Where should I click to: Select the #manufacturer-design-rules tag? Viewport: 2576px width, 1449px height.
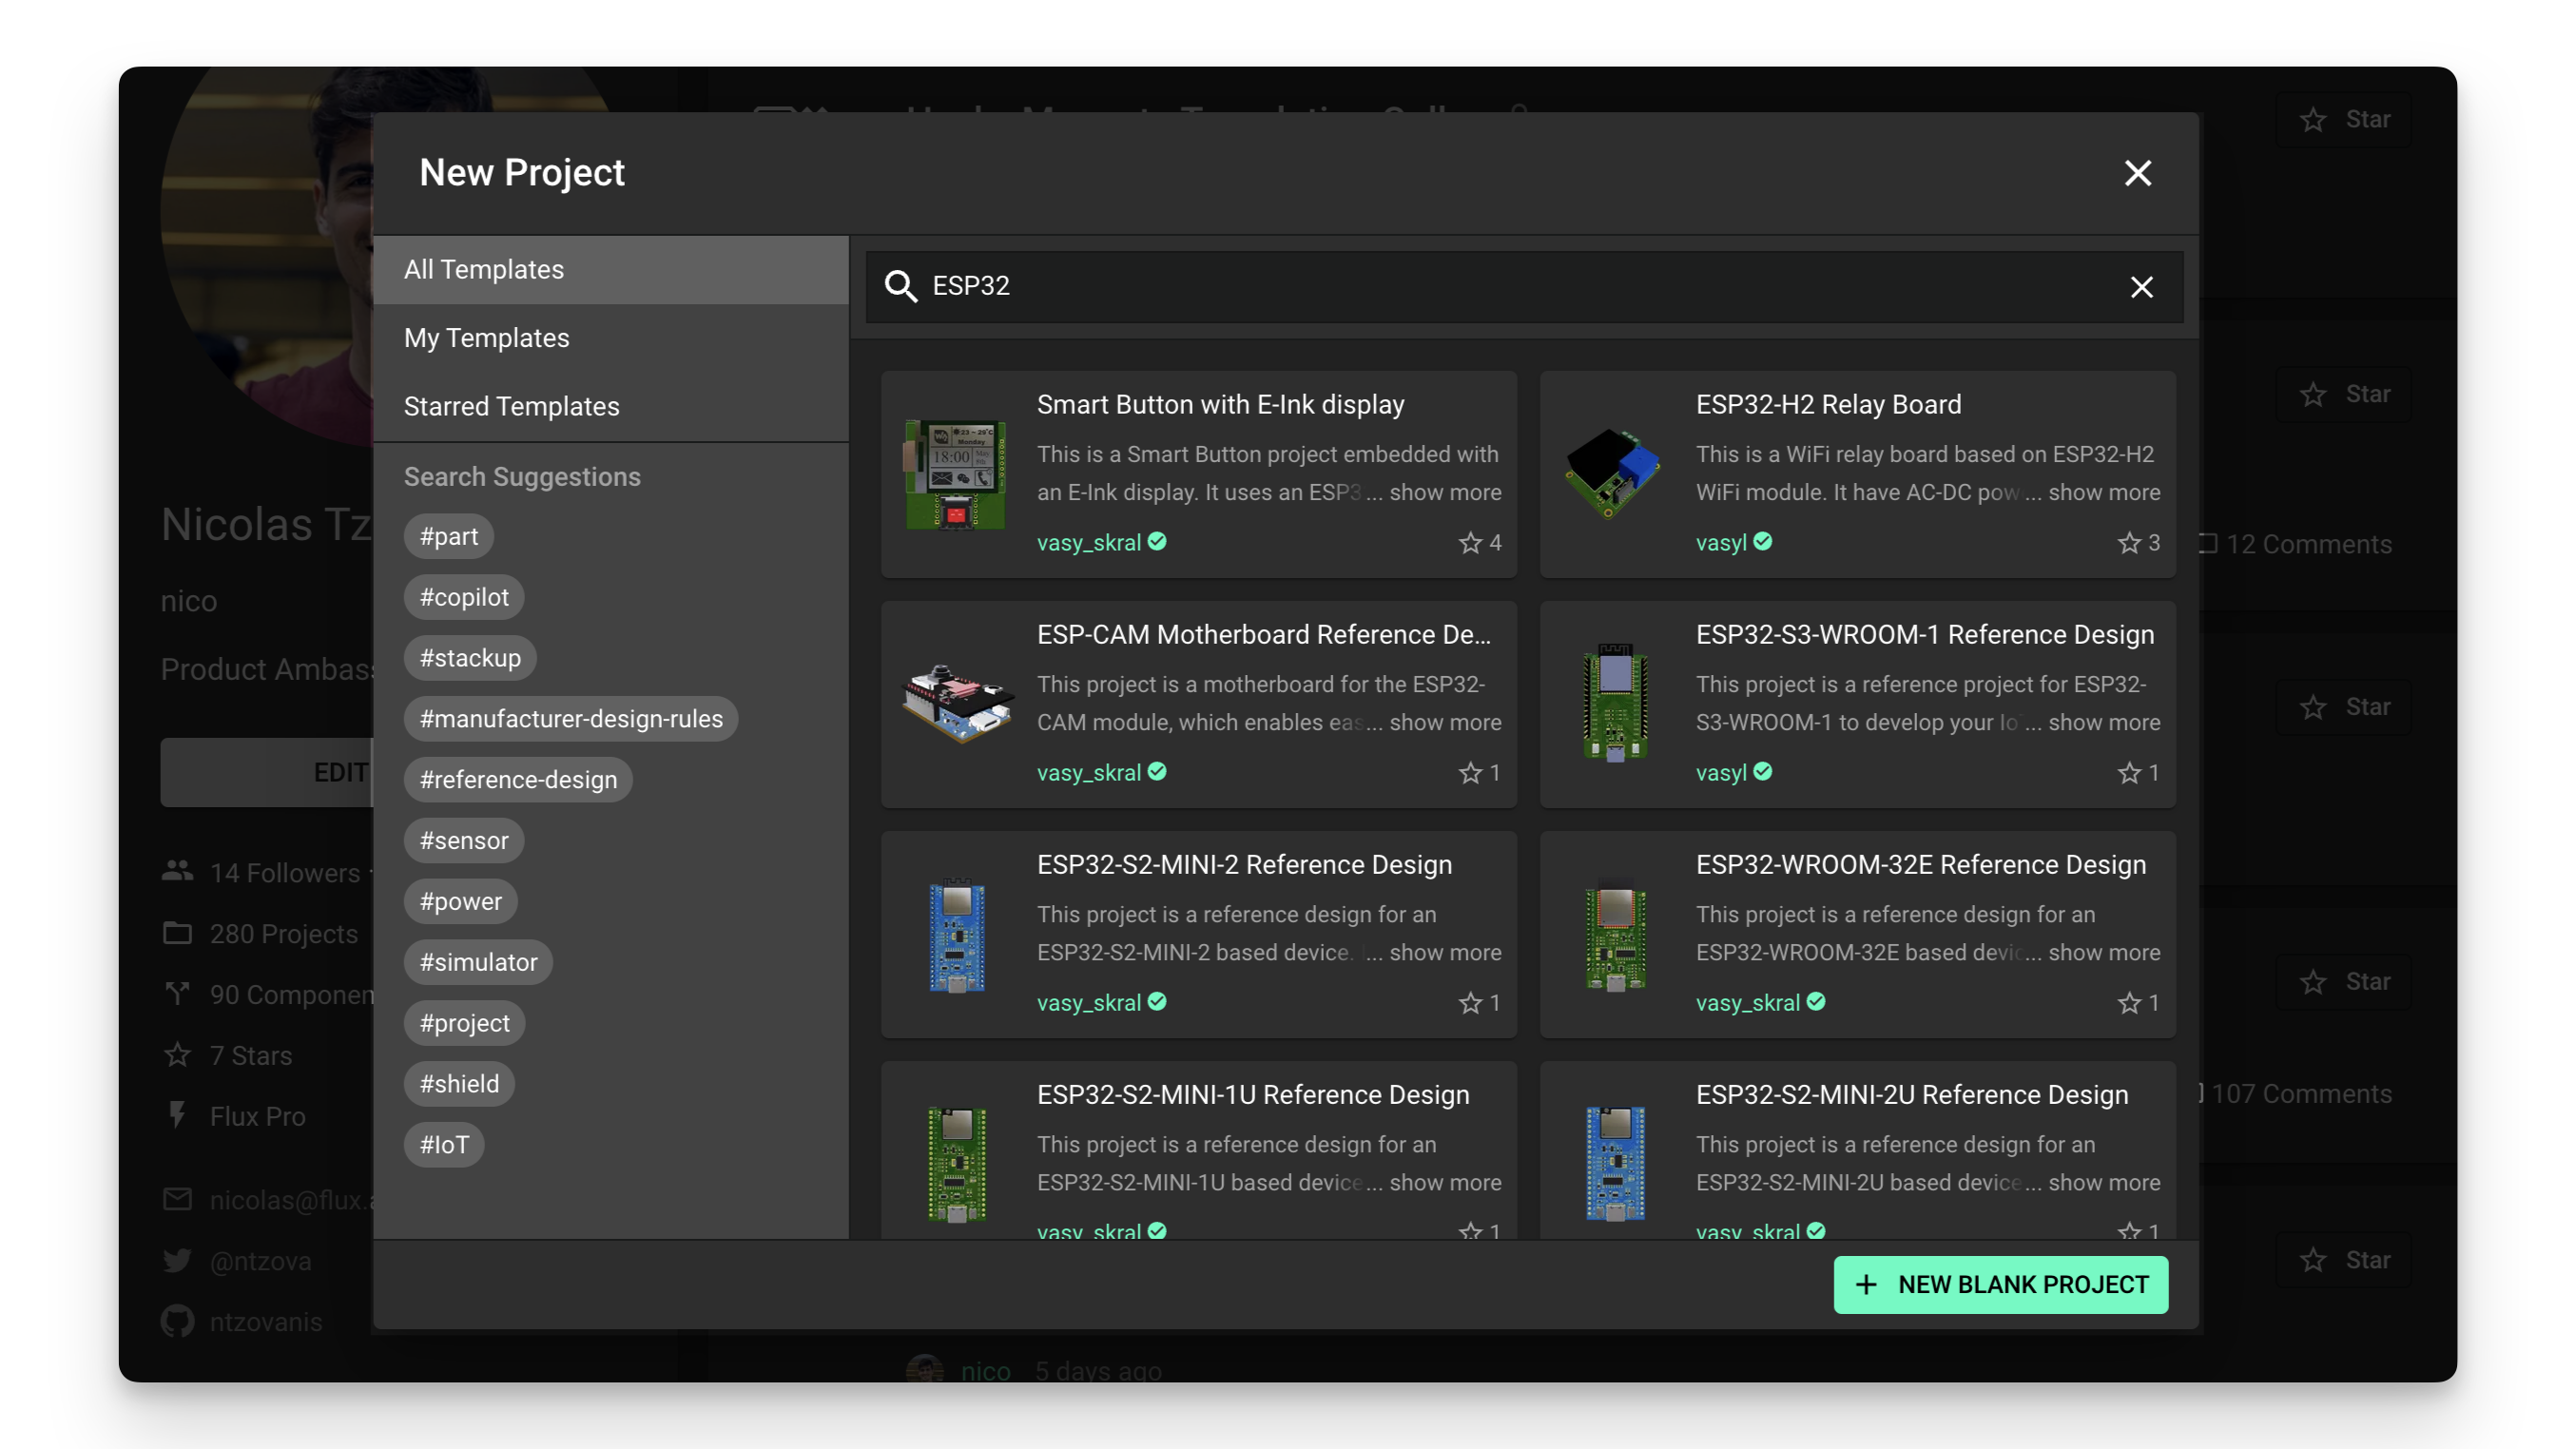coord(570,719)
